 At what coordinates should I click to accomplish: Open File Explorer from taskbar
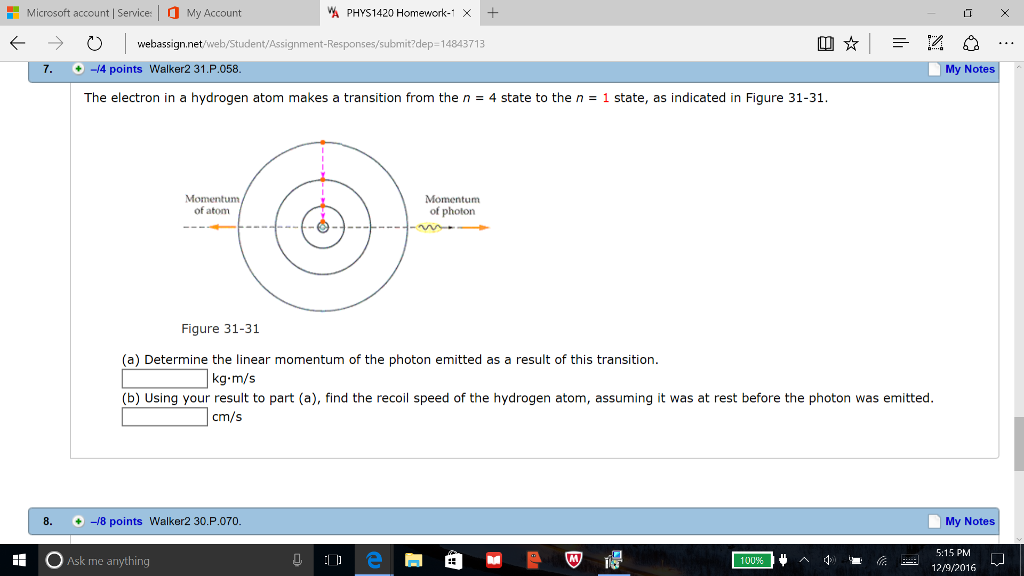(x=413, y=560)
